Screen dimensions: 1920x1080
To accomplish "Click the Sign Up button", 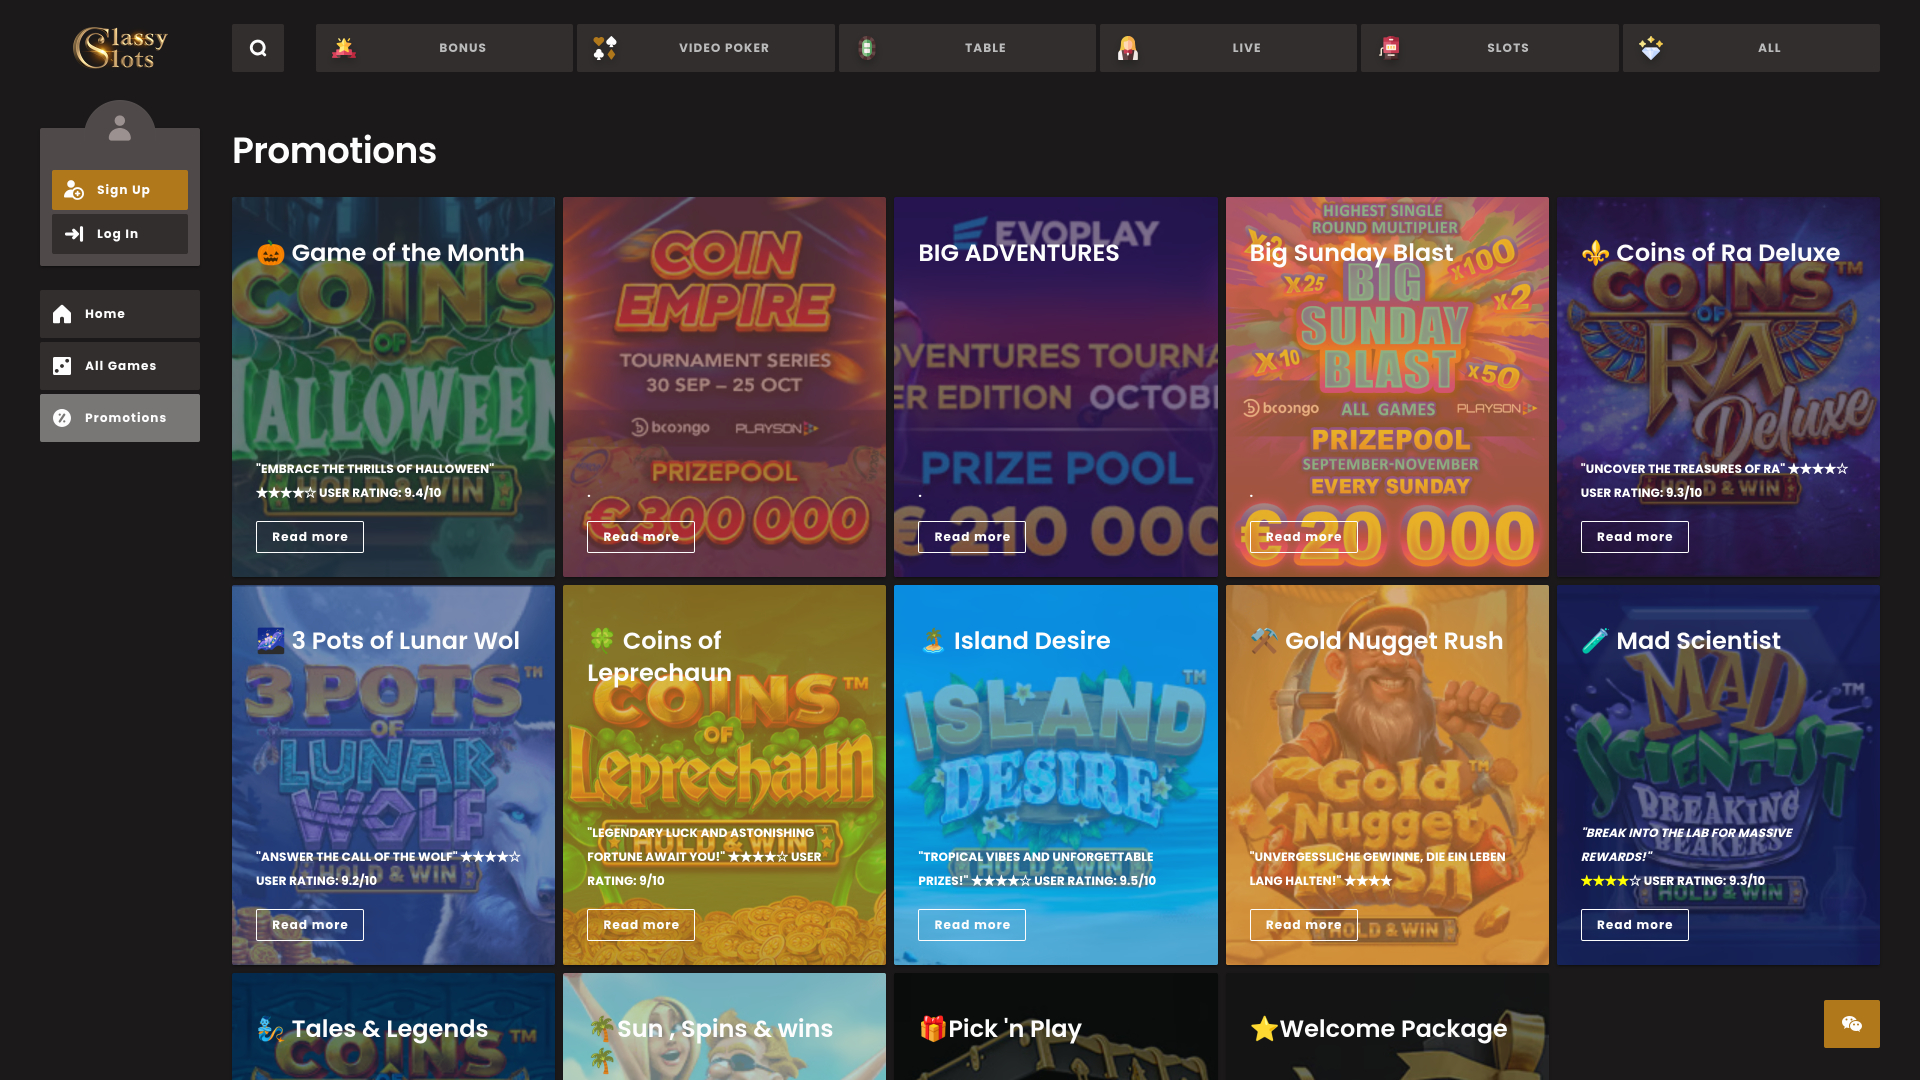I will pos(119,189).
